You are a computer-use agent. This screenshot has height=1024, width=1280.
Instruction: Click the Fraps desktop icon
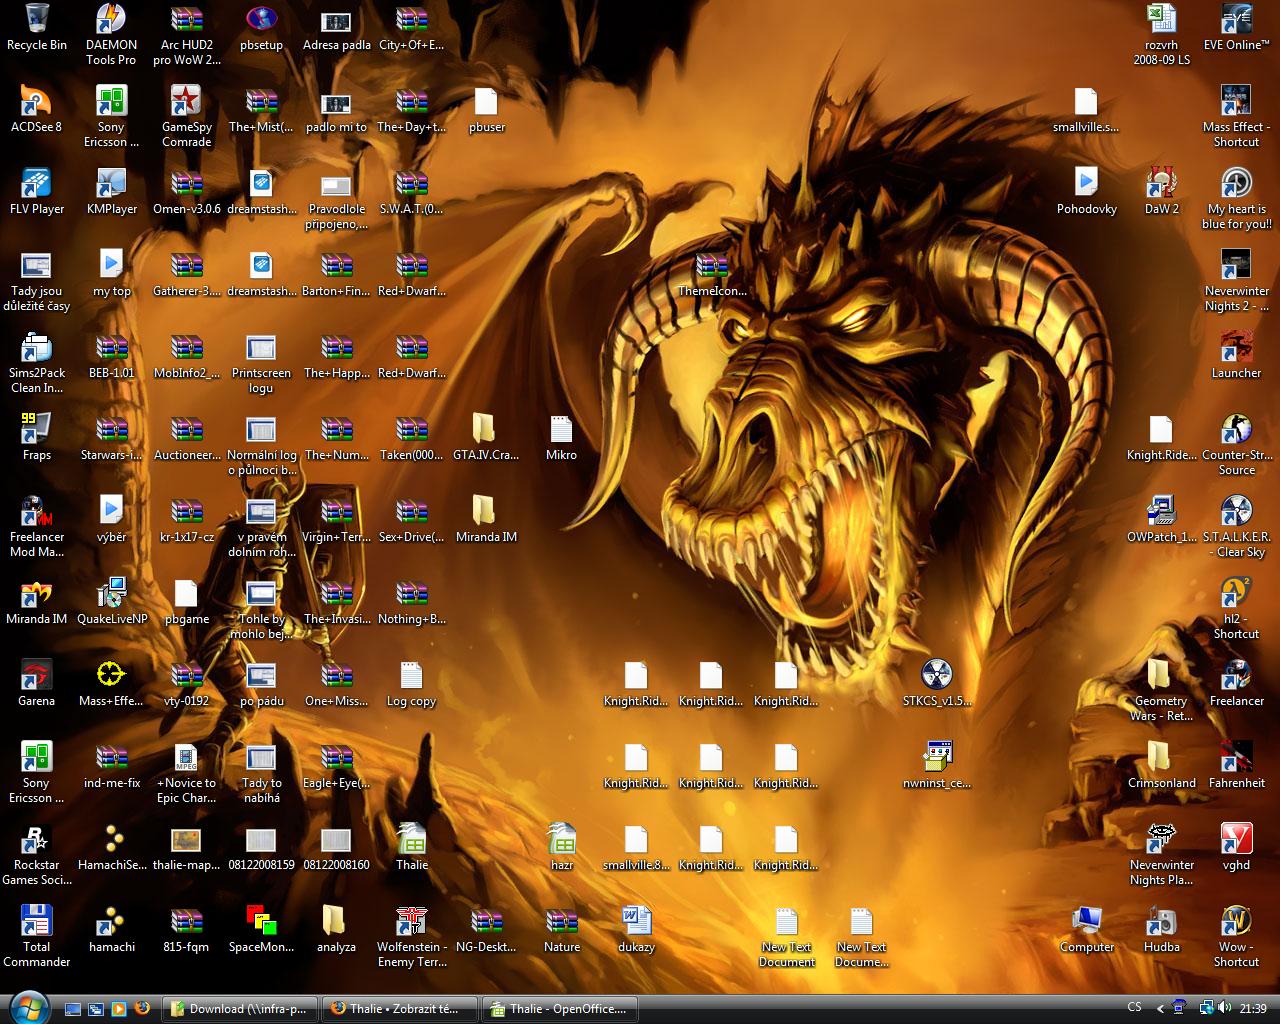click(37, 430)
